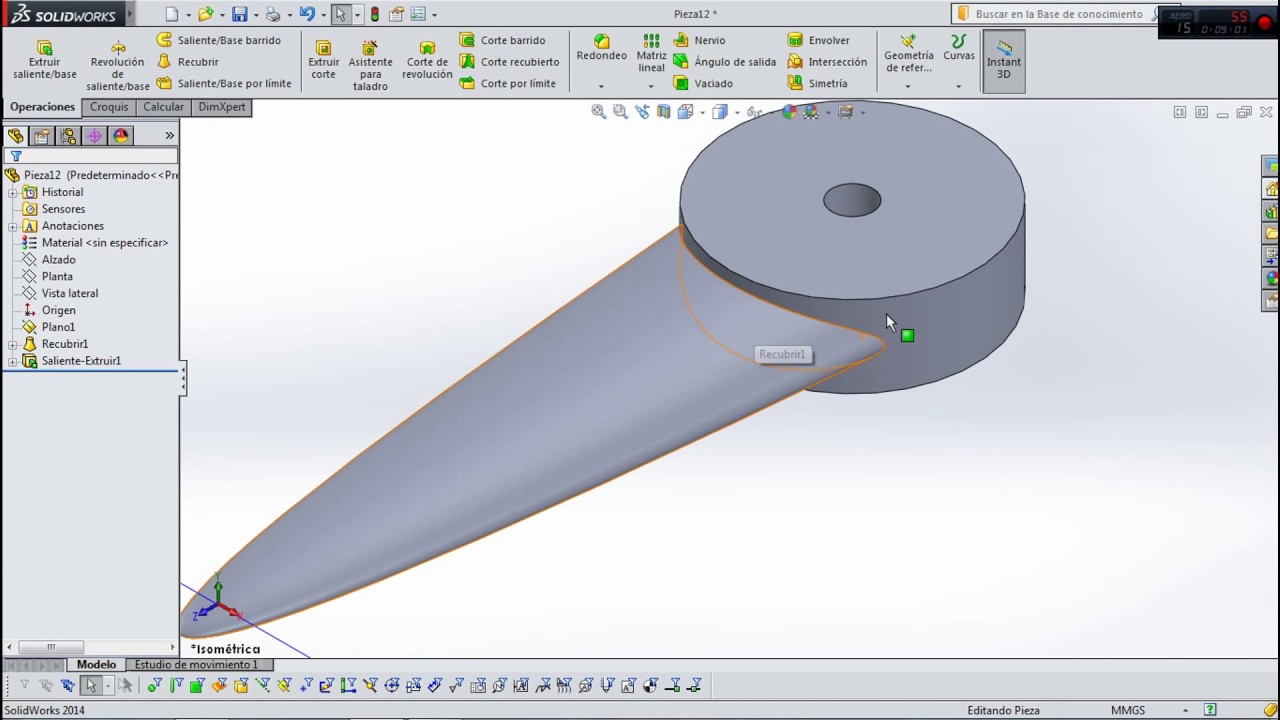
Task: Expand feature manager tabs chevron
Action: click(x=169, y=135)
